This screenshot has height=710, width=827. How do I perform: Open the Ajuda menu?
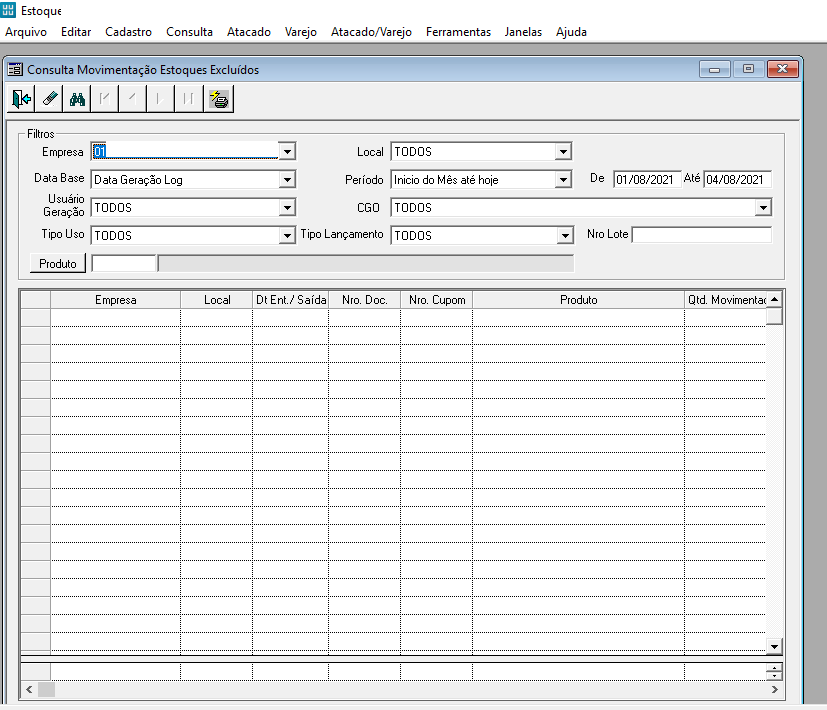coord(571,32)
